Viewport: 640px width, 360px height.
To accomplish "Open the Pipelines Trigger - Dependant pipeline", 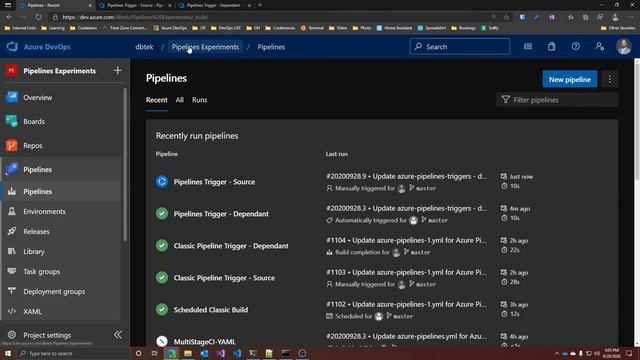I will tap(221, 214).
